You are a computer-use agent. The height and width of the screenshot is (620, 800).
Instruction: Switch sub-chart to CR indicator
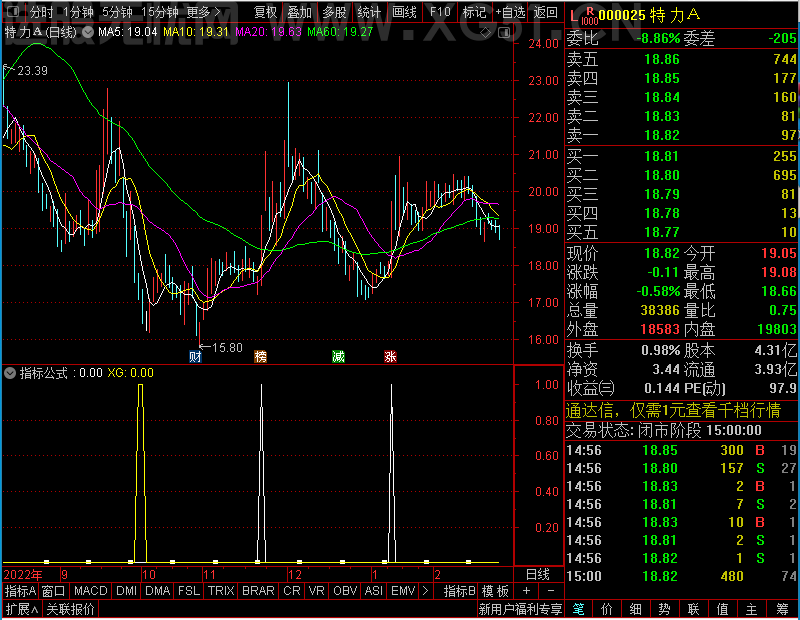[x=292, y=591]
